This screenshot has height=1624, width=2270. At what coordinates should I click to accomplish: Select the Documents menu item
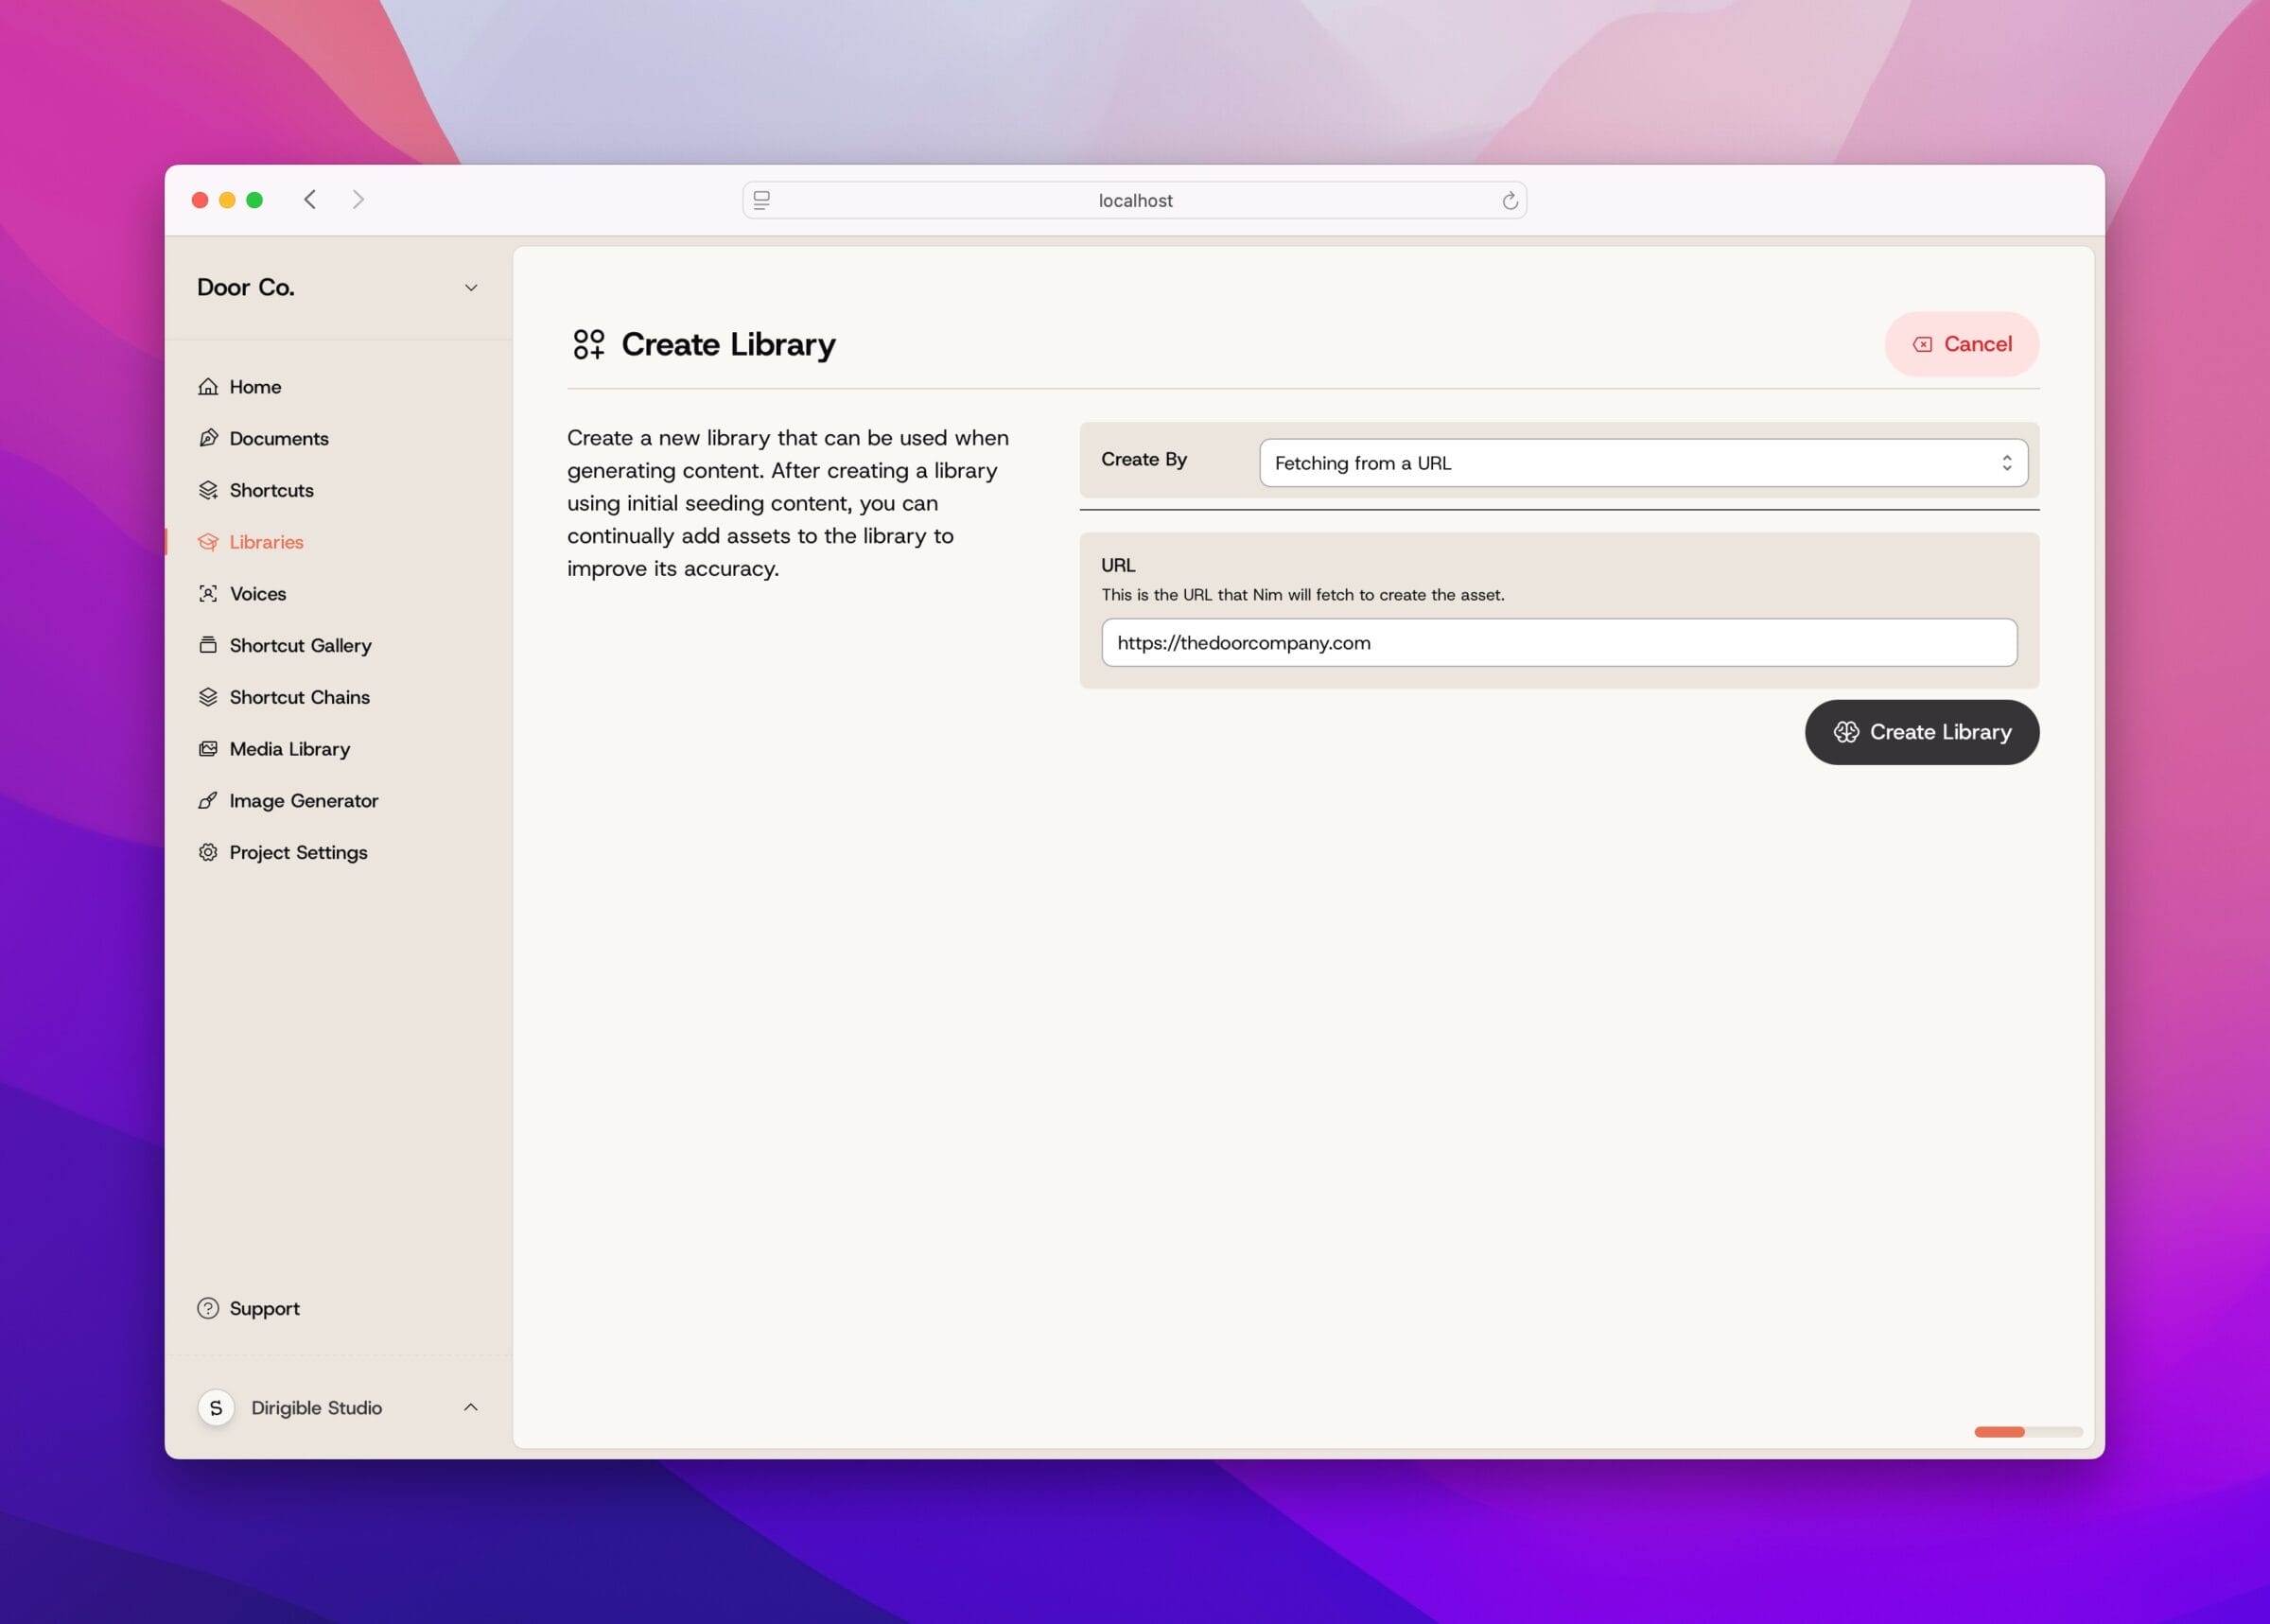tap(279, 436)
